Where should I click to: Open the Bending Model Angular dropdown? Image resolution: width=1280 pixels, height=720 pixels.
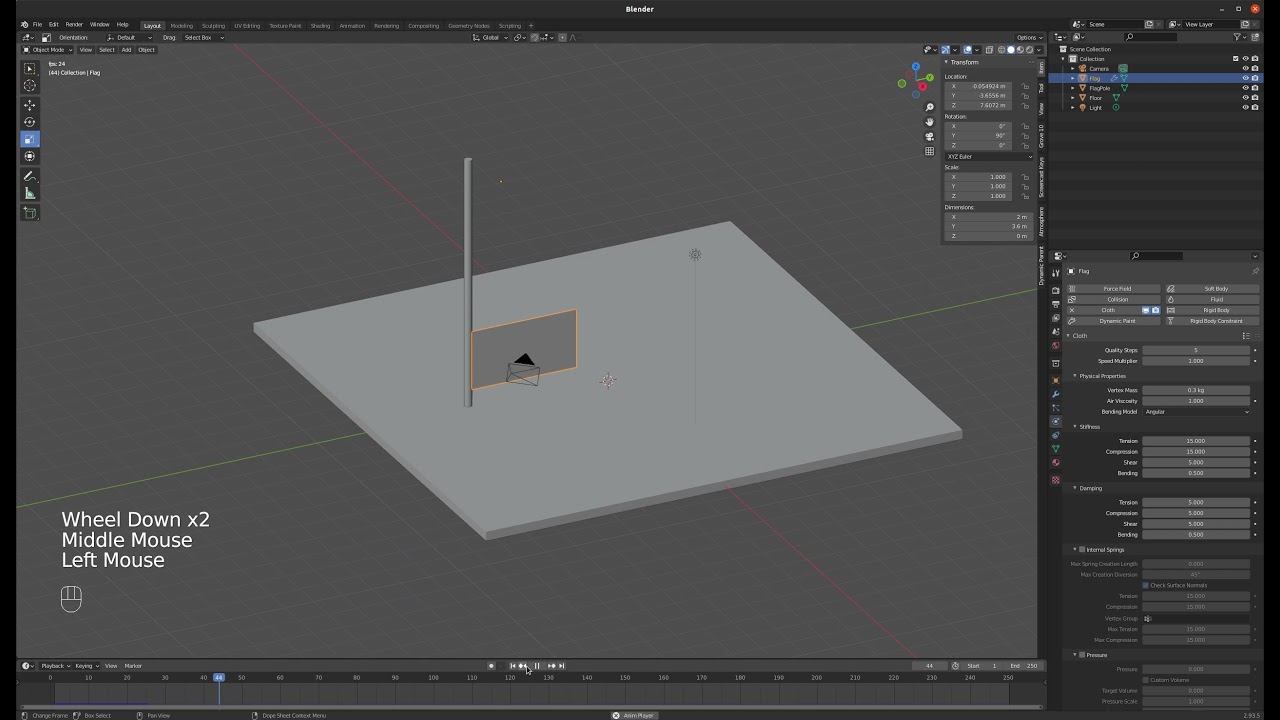click(x=1197, y=412)
